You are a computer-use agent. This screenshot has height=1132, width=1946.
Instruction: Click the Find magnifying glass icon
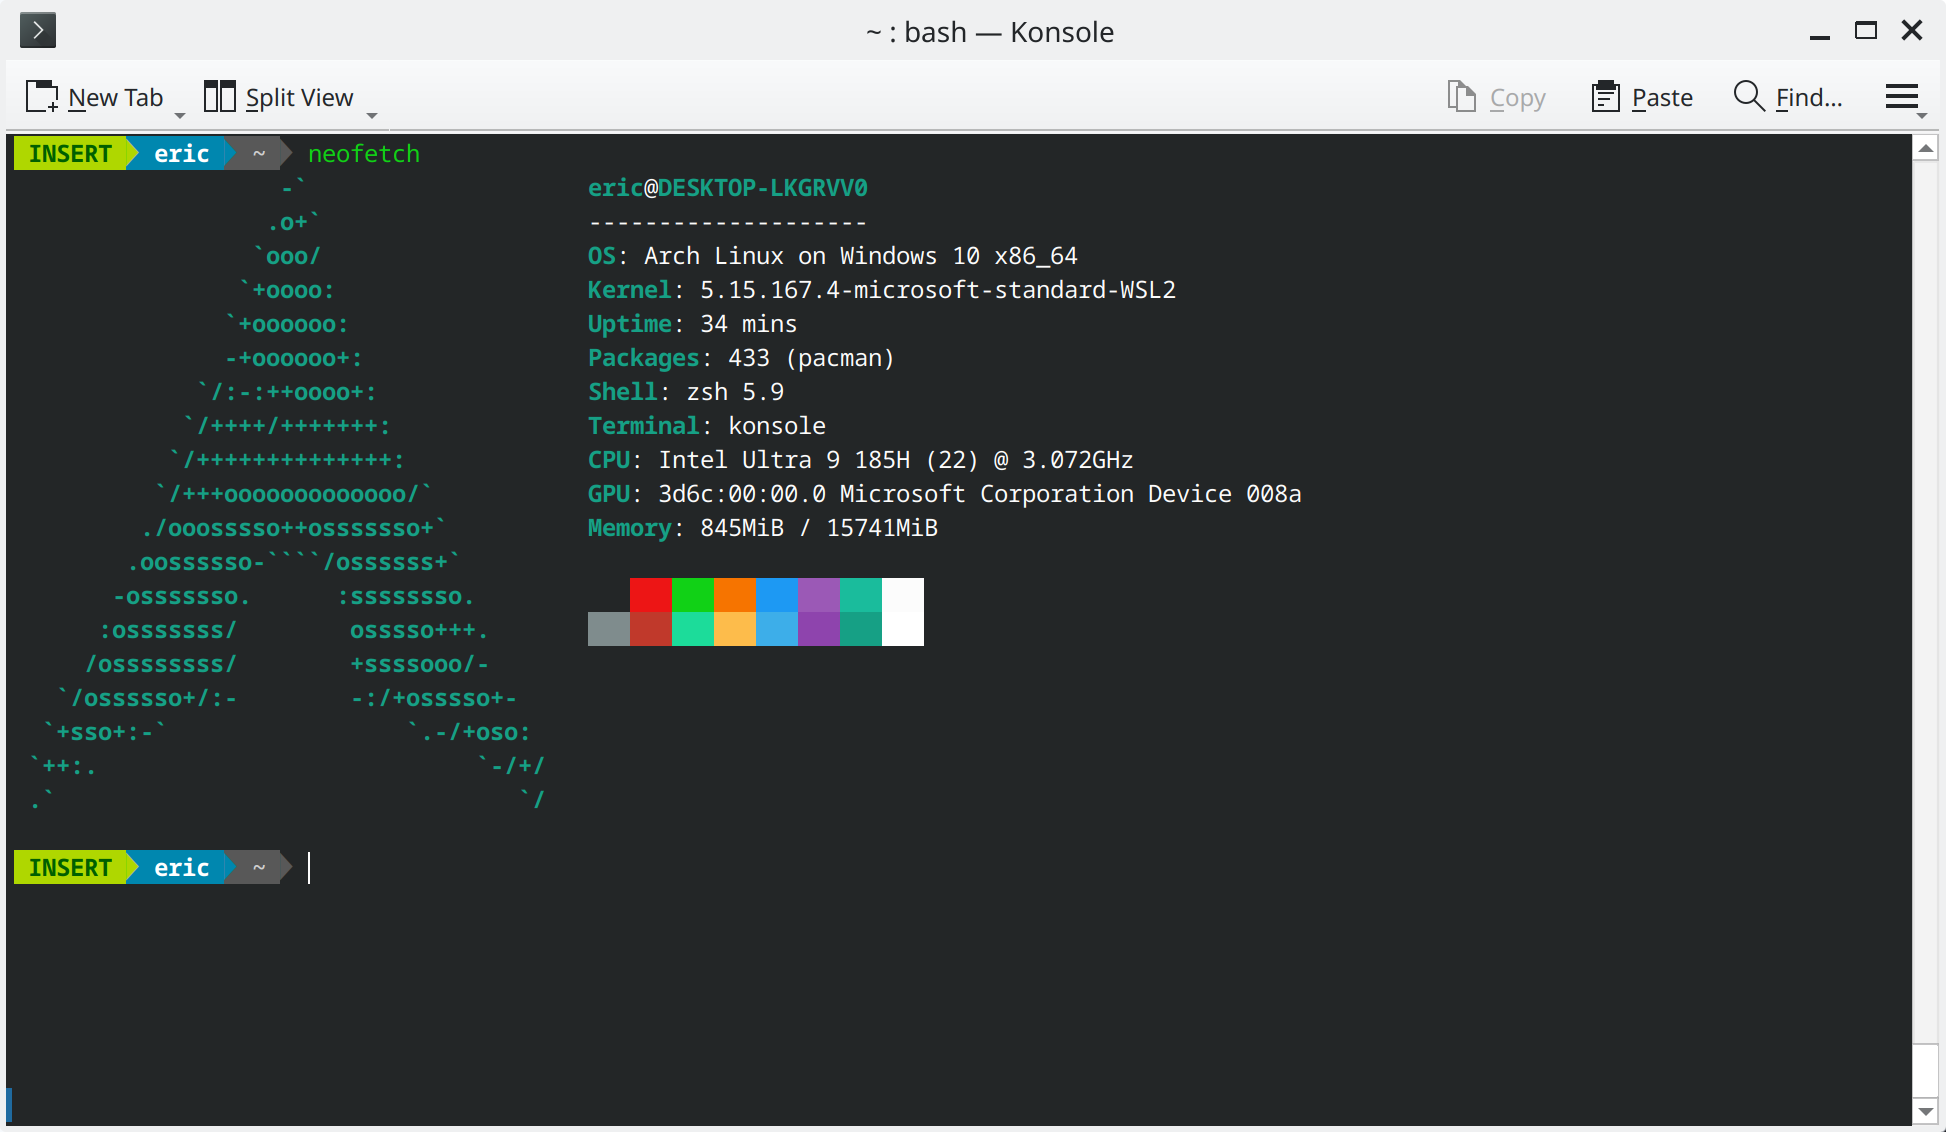pyautogui.click(x=1749, y=96)
